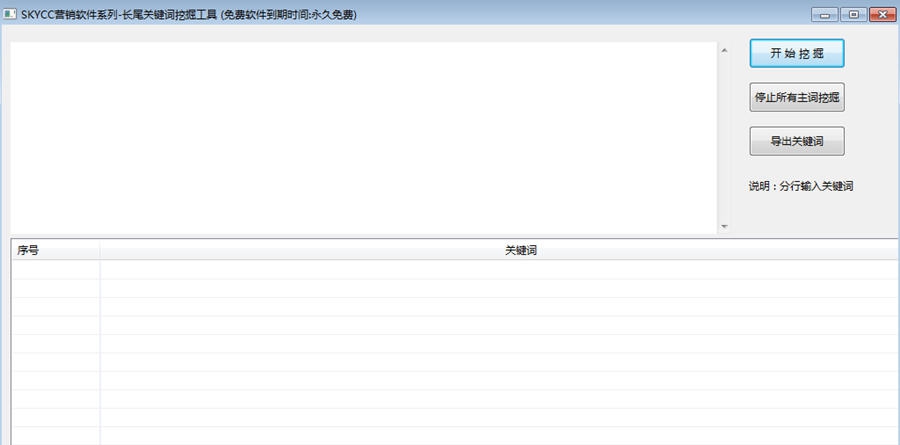The width and height of the screenshot is (900, 445).
Task: Click the input area's scroll up arrow
Action: [724, 51]
